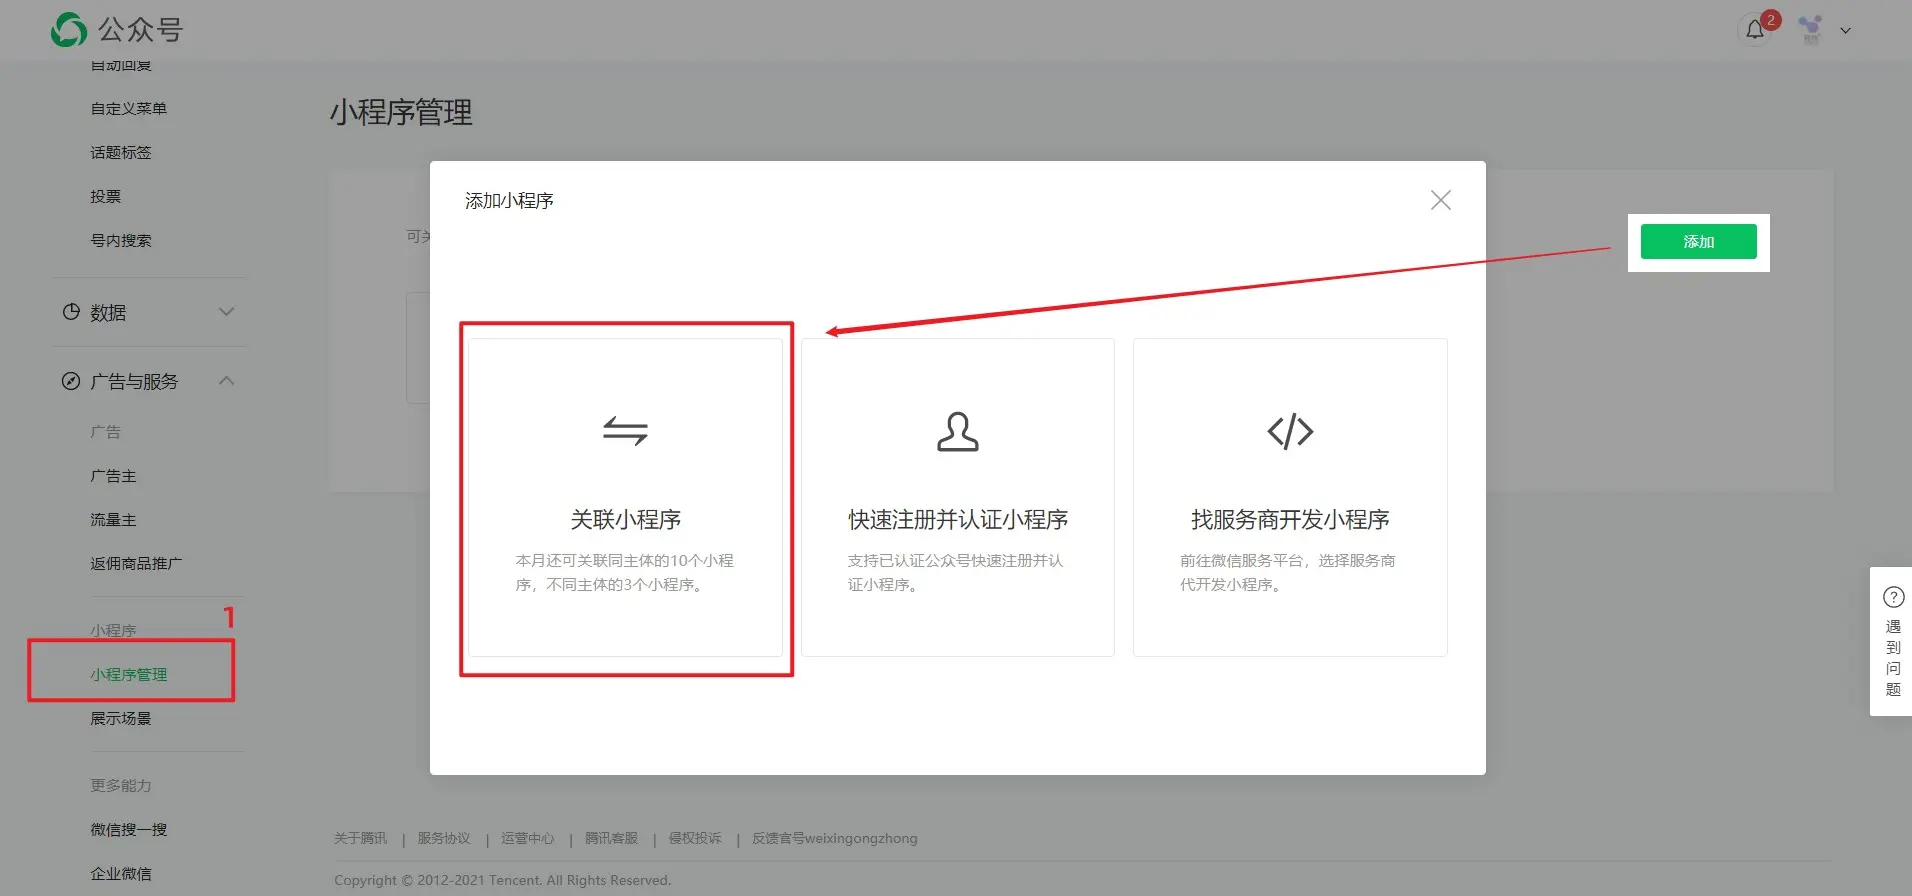Go to 流量主 in the sidebar

pyautogui.click(x=113, y=520)
